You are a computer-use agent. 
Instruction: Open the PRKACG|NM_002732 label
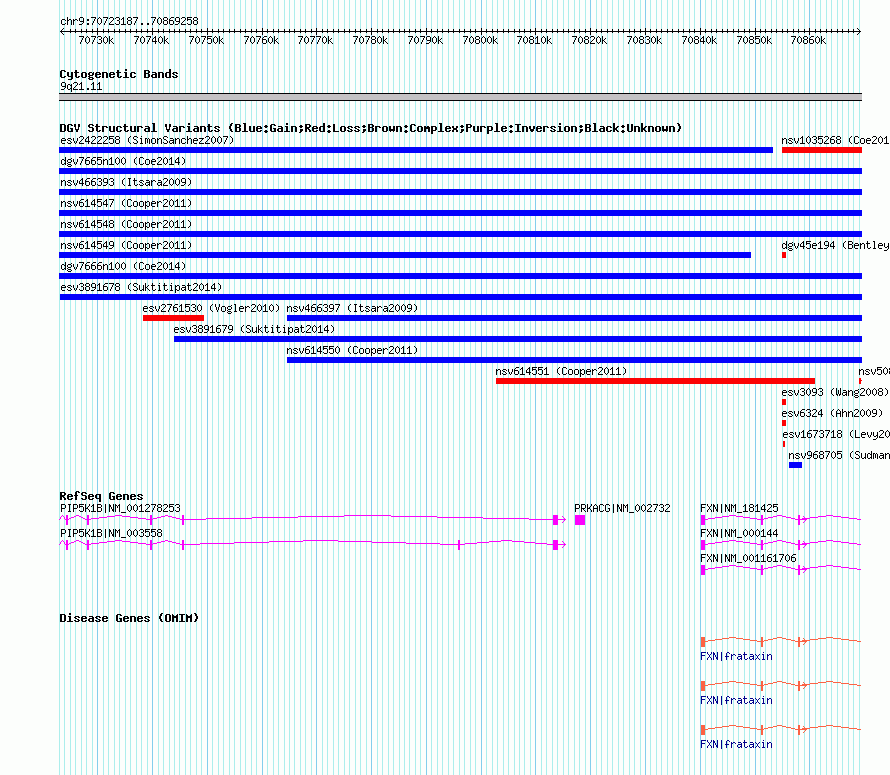622,508
